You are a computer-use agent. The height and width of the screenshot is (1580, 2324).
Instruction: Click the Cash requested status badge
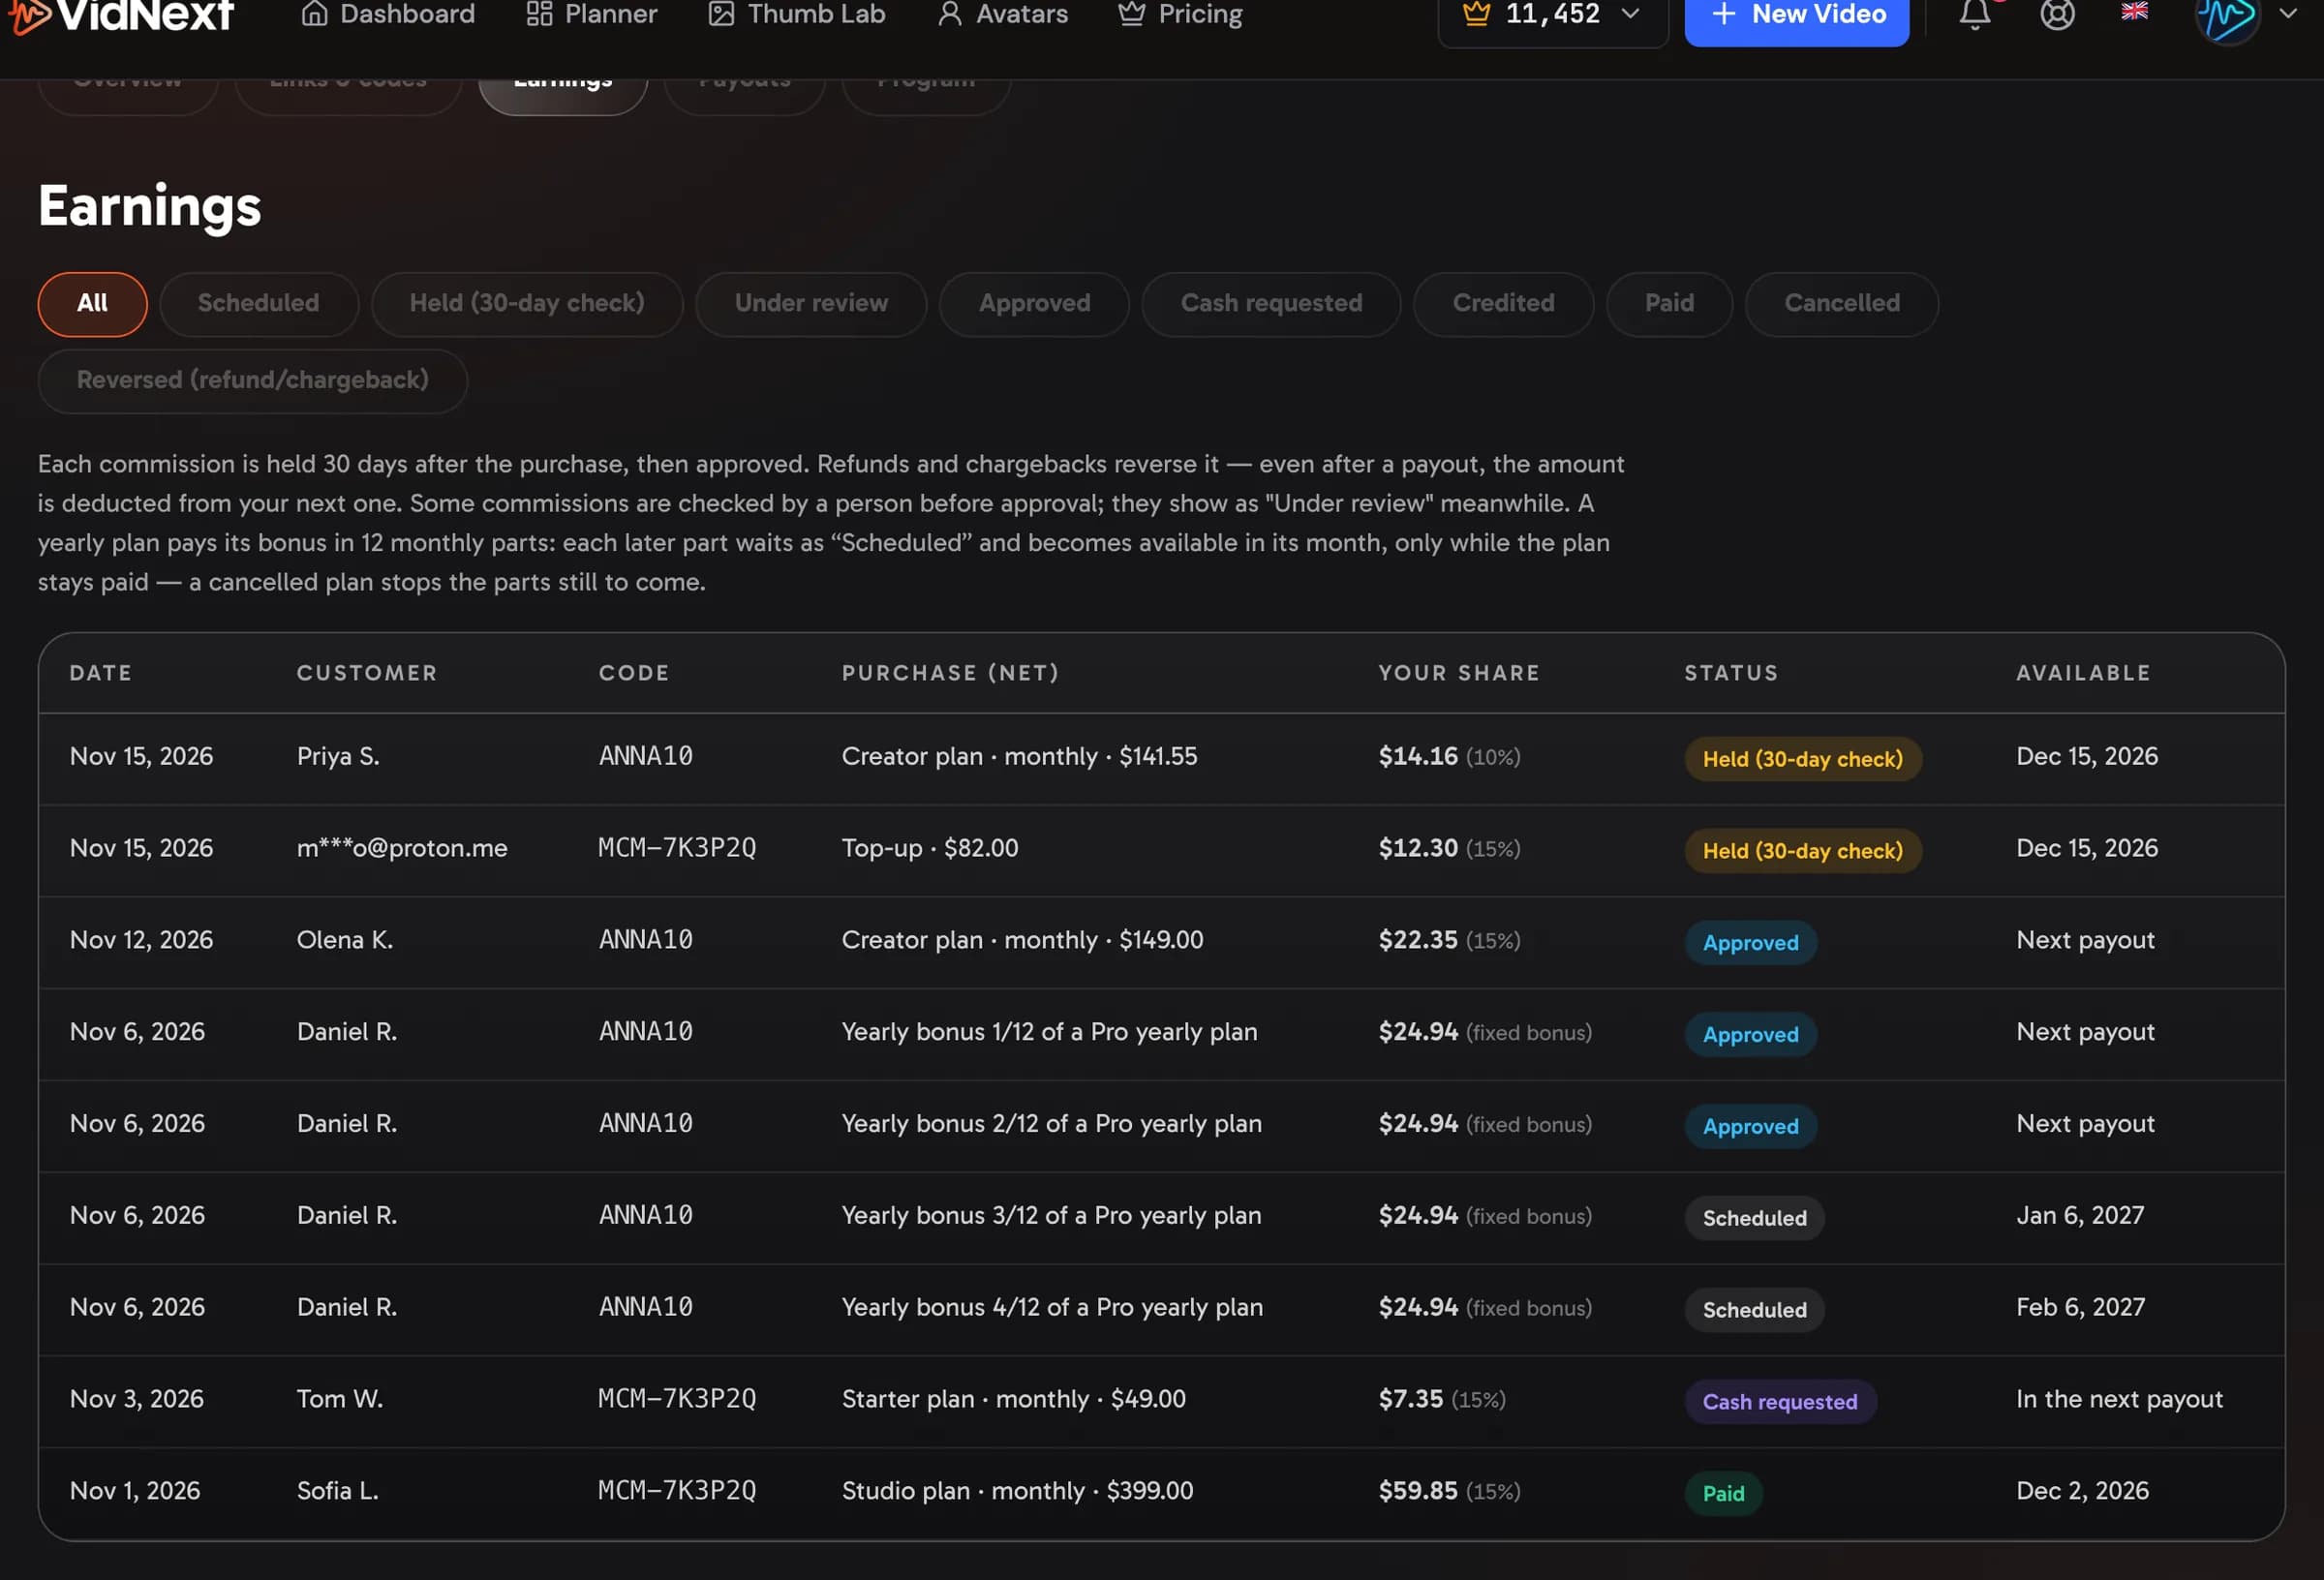click(1779, 1402)
